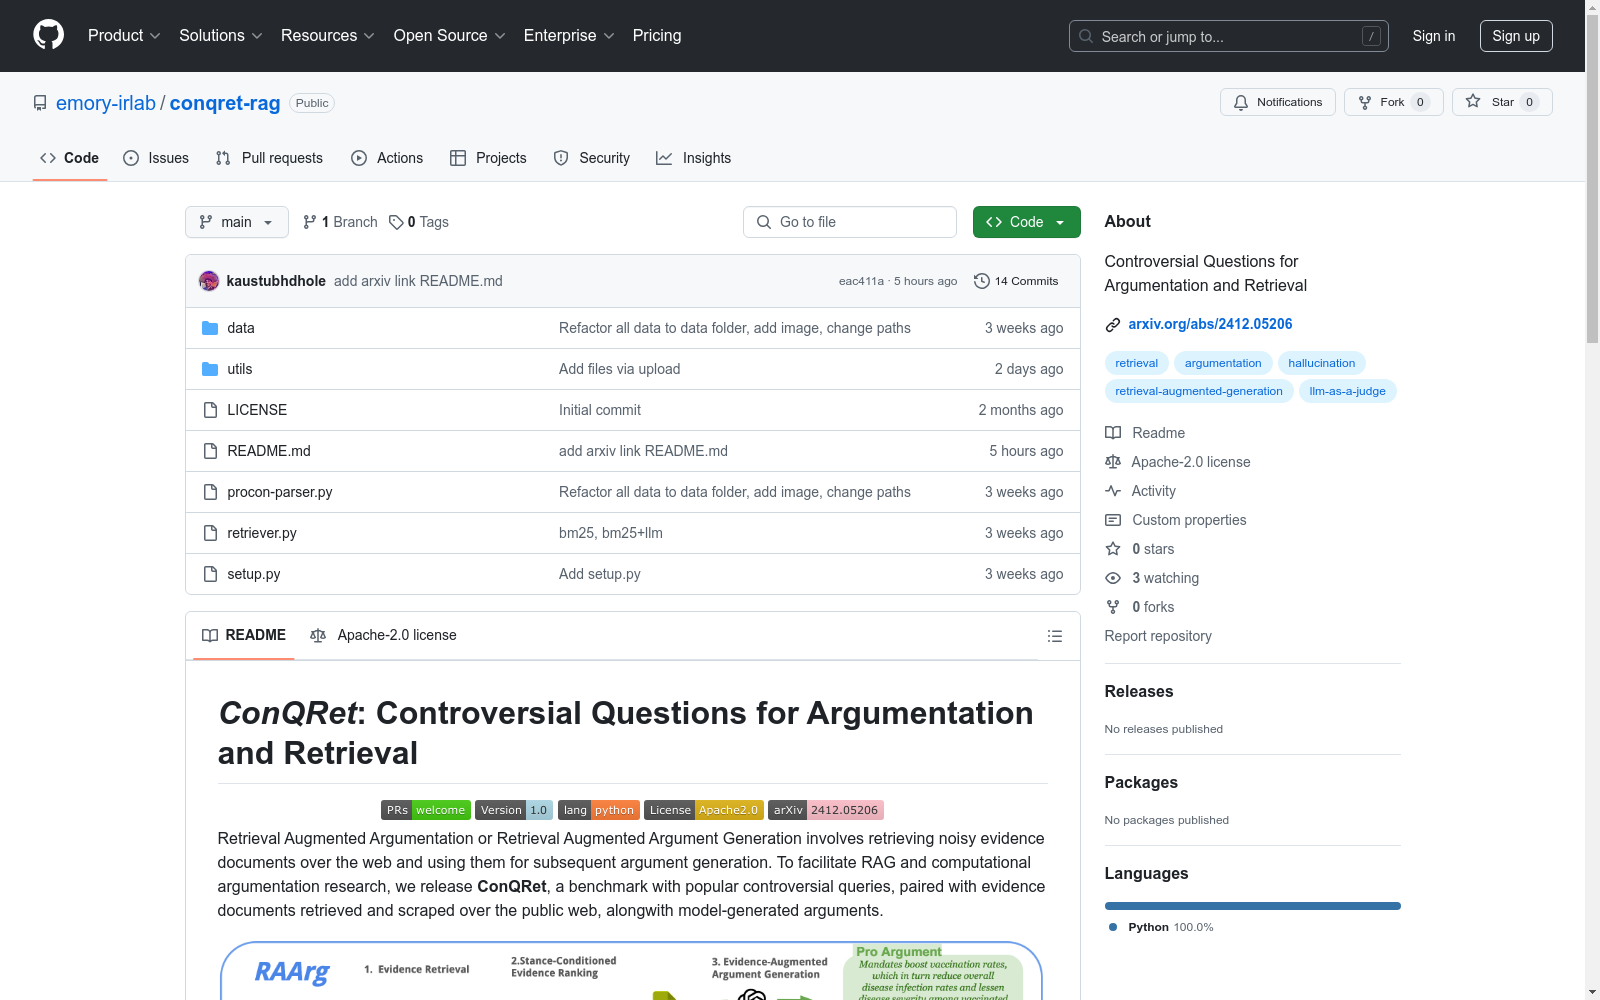Fork this repository
This screenshot has height=1000, width=1600.
pos(1394,102)
